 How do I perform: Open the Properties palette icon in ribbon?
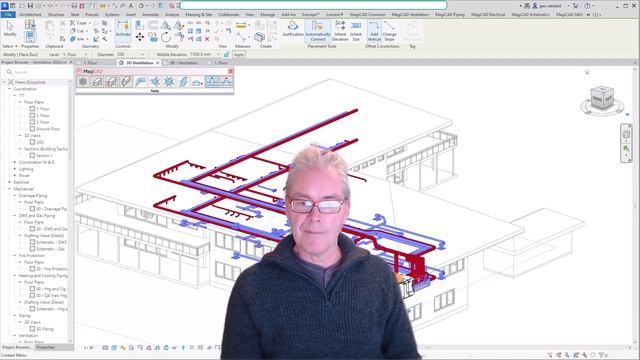30,37
